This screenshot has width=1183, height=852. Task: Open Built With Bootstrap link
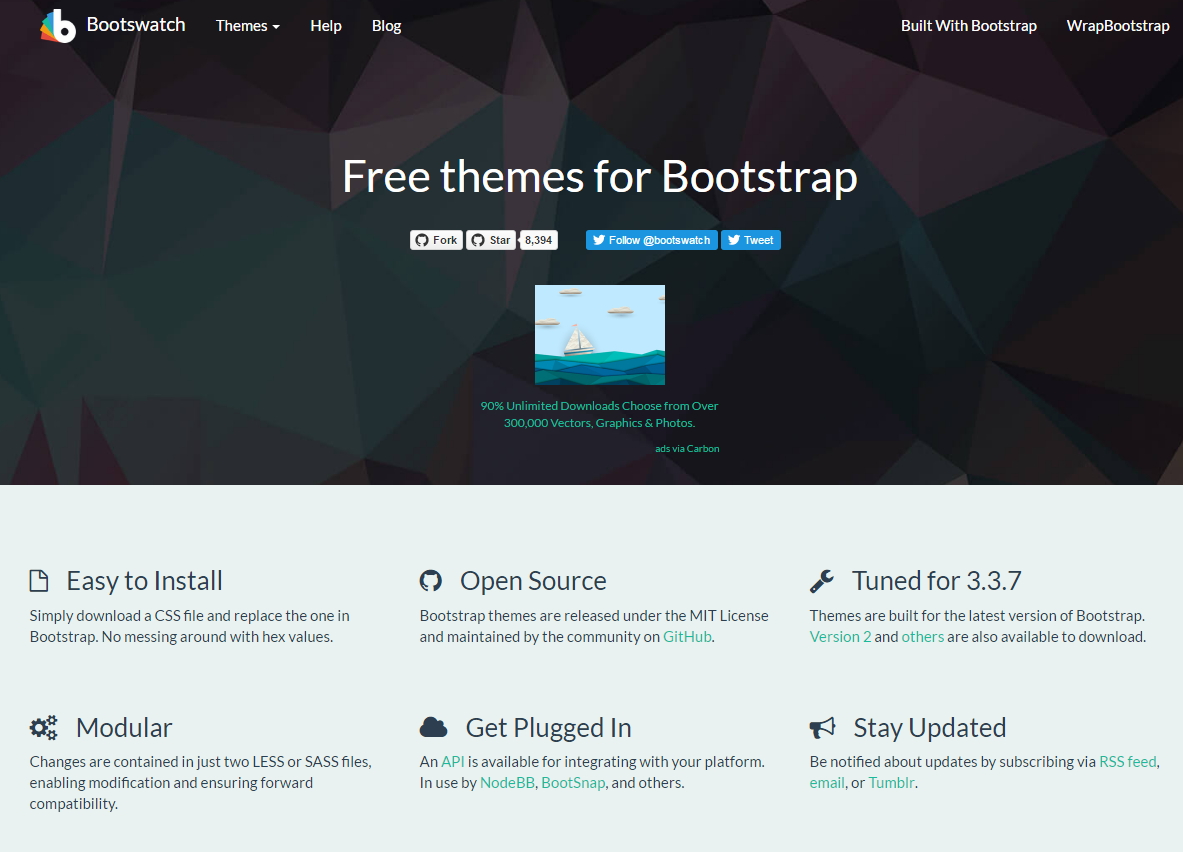(969, 26)
